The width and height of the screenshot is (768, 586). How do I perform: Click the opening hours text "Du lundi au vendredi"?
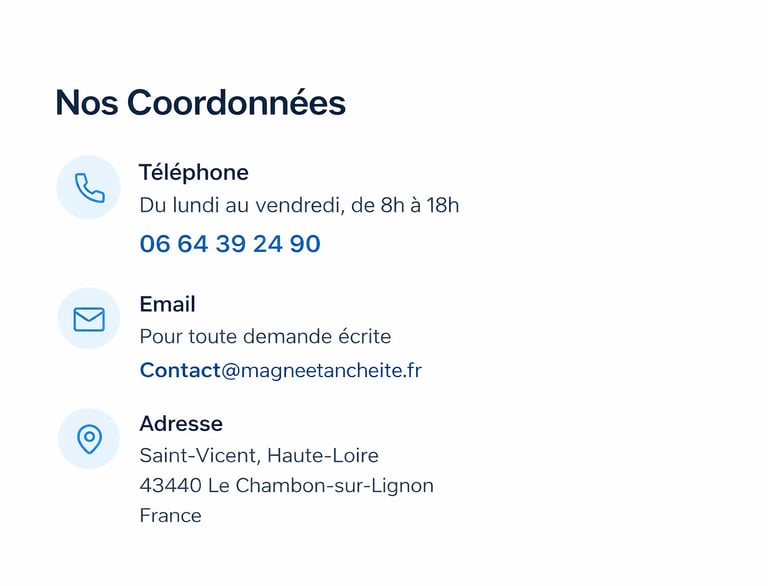click(x=240, y=206)
